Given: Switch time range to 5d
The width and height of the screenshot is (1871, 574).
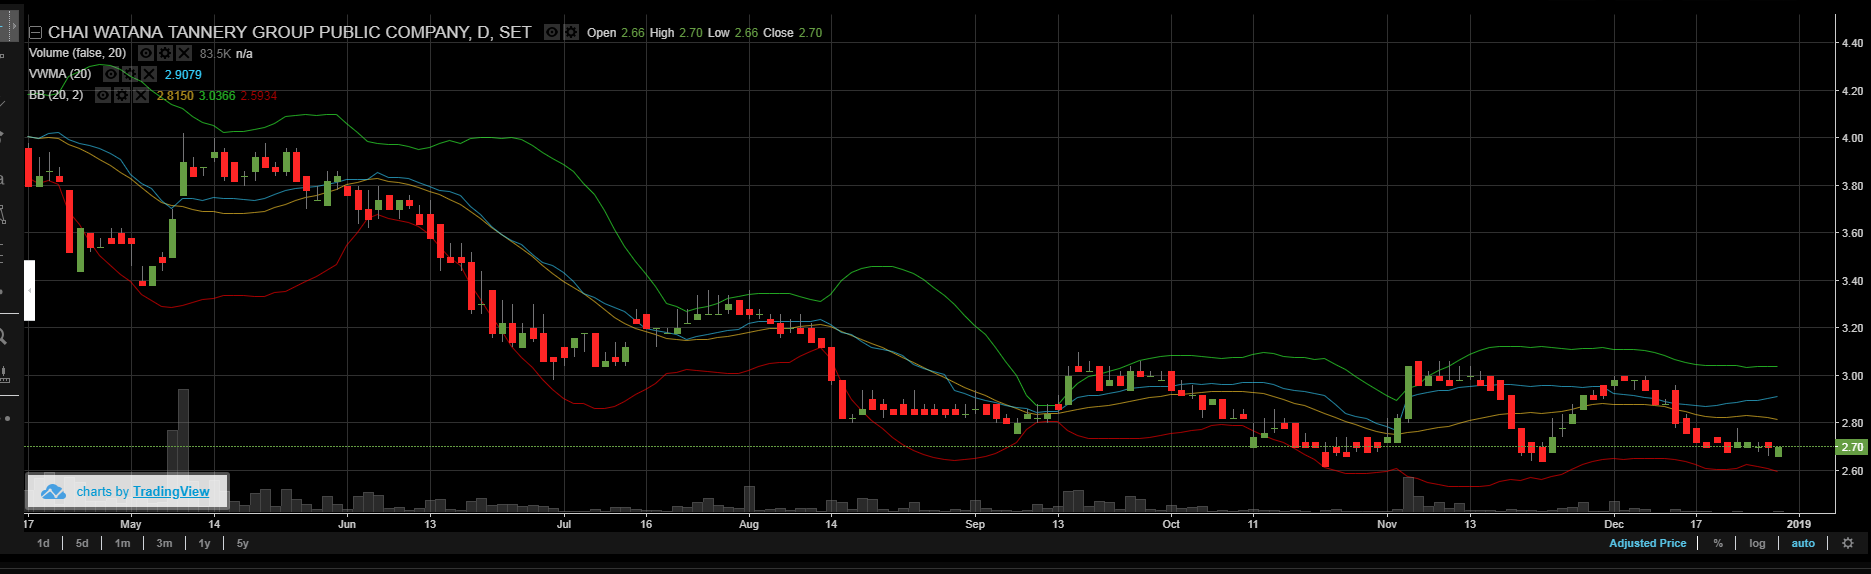Looking at the screenshot, I should coord(82,543).
